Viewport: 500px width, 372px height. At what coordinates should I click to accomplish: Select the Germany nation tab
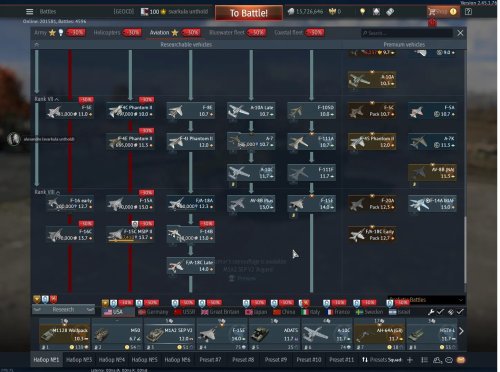(x=153, y=312)
